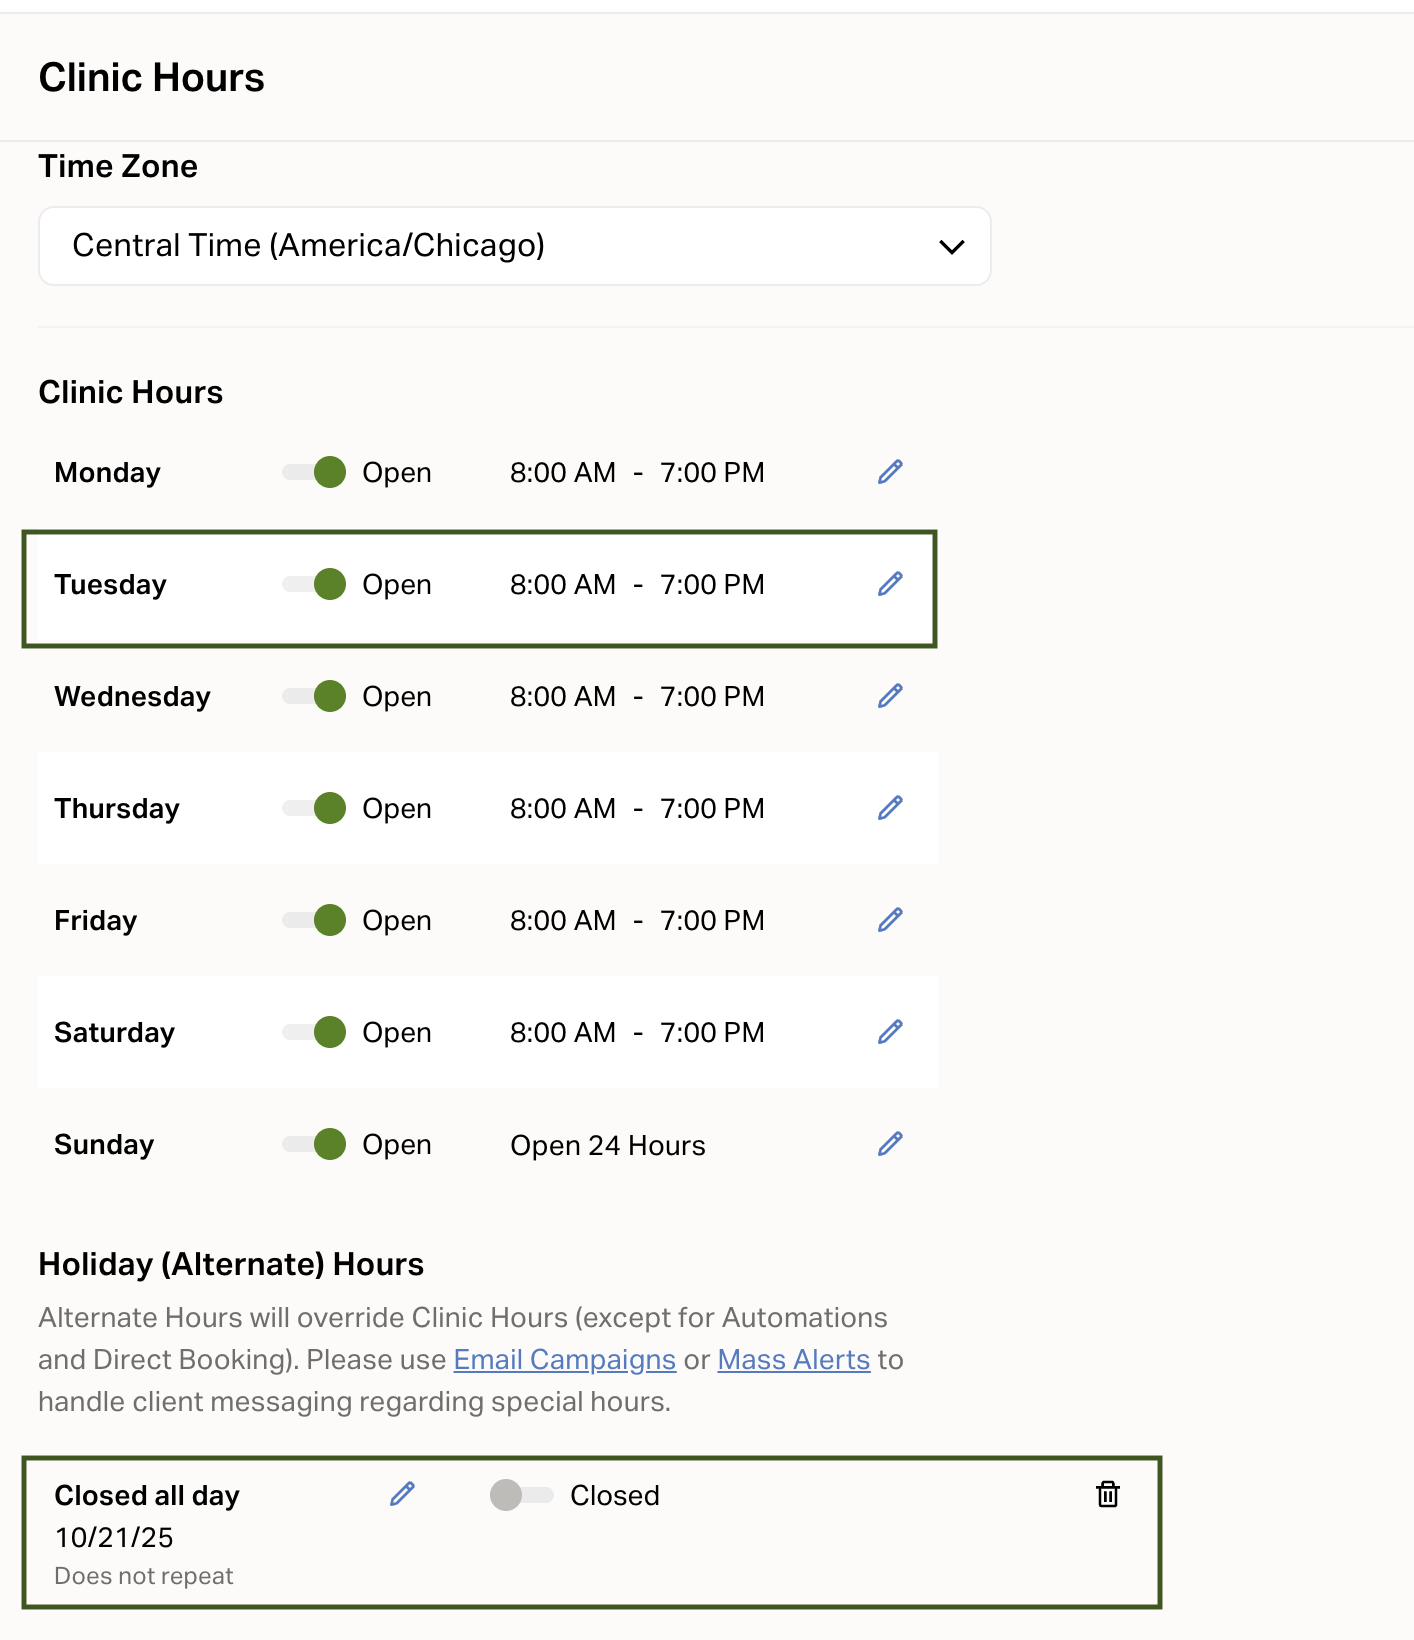
Task: Click the Tuesday hours edit pencil
Action: [x=890, y=584]
